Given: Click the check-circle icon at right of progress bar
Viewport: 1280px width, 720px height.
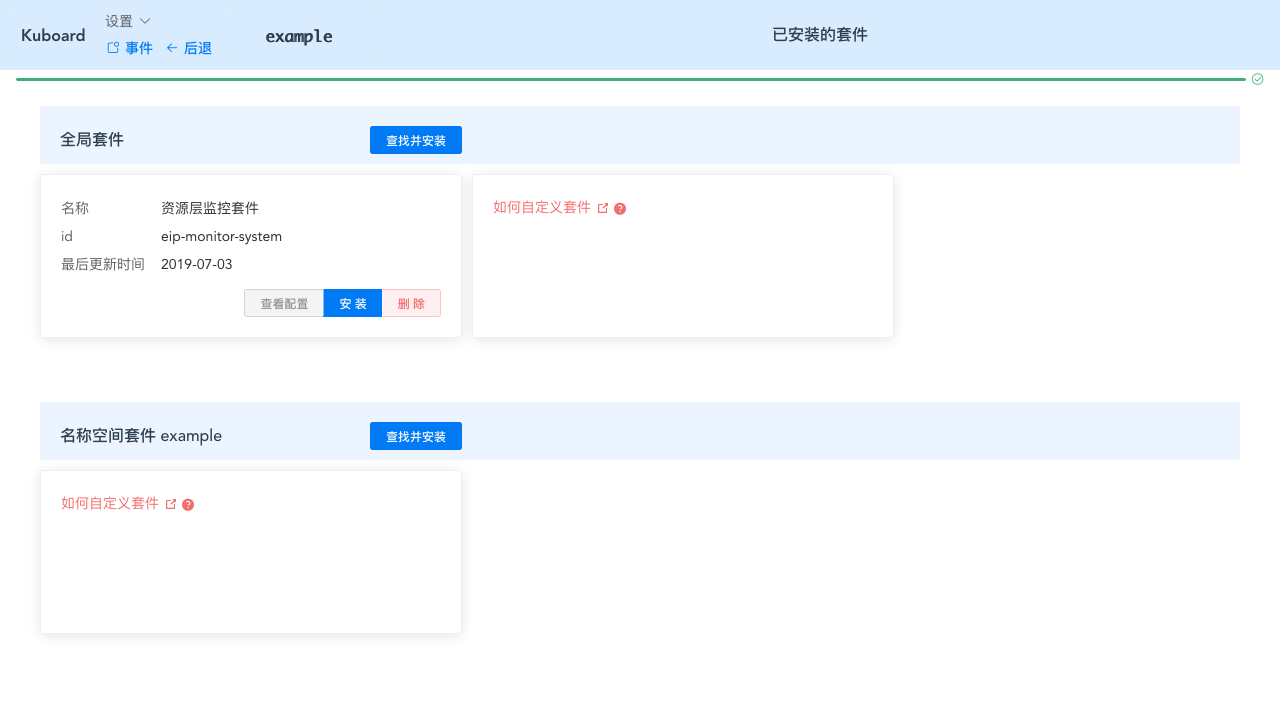Looking at the screenshot, I should (x=1257, y=78).
